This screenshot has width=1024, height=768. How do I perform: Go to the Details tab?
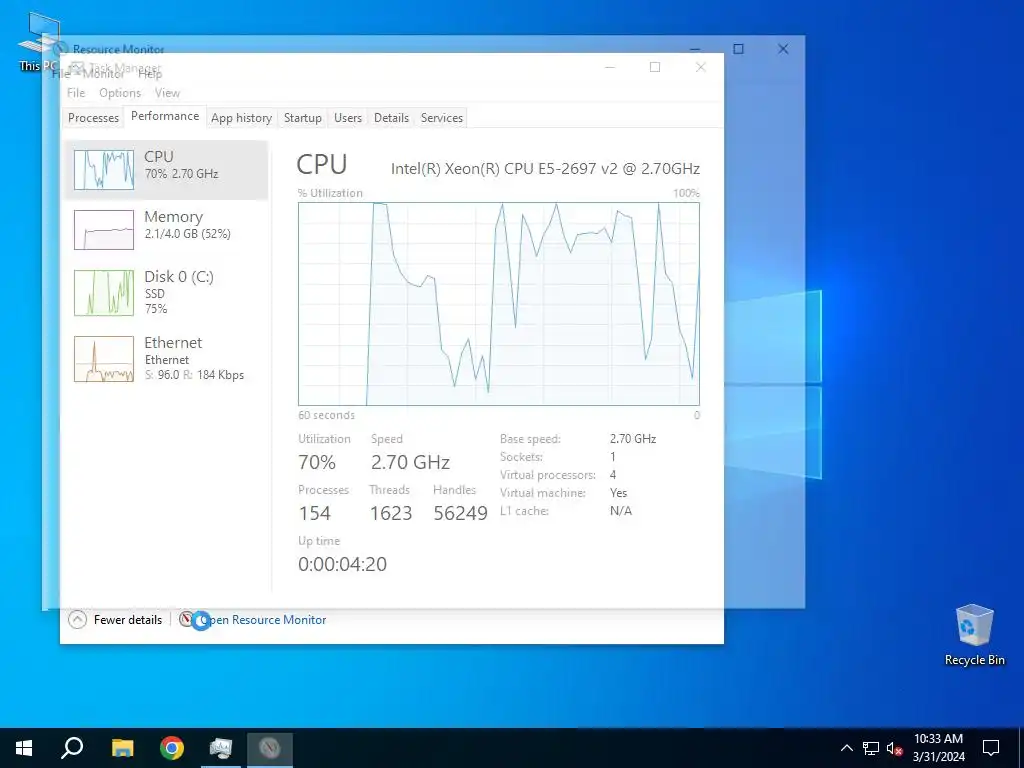pos(391,118)
